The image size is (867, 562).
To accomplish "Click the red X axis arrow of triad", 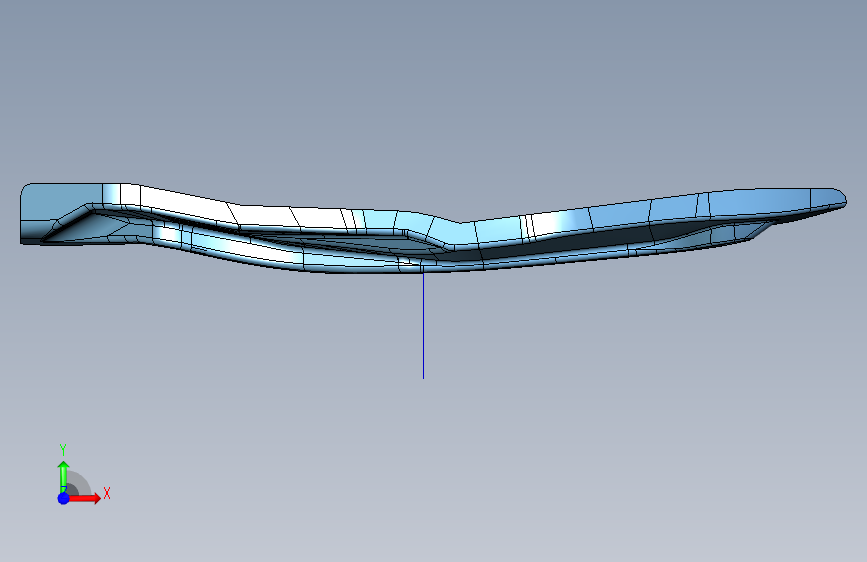I will [x=84, y=498].
